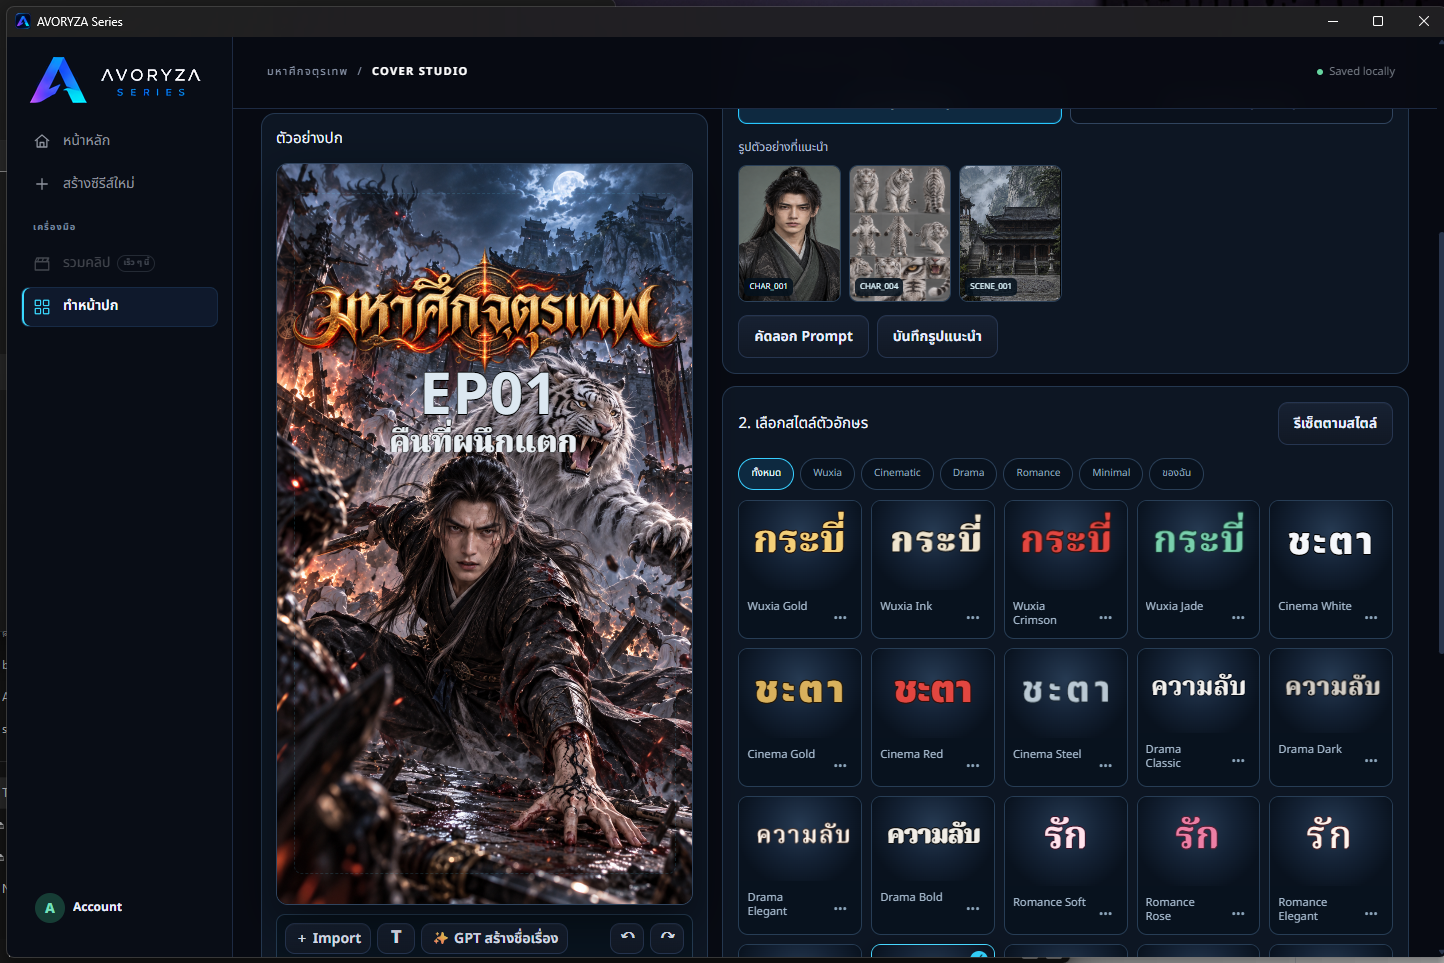1444x963 pixels.
Task: Choose the Drama Bold text style
Action: pyautogui.click(x=933, y=866)
